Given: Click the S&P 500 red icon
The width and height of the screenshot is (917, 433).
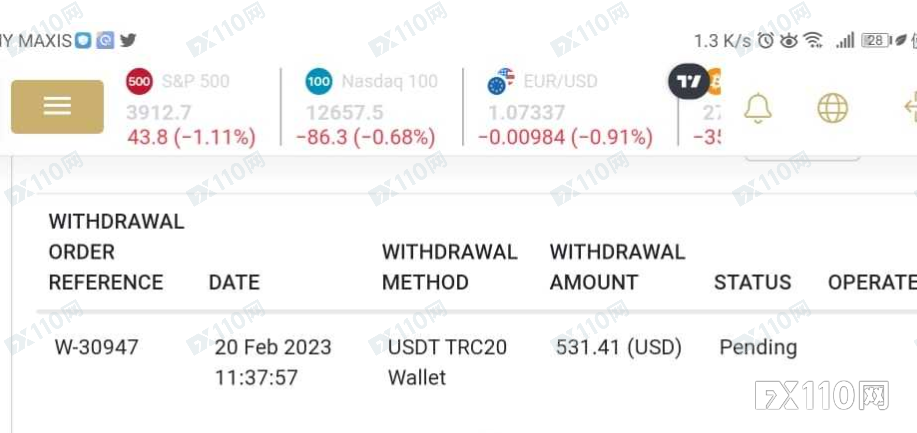Looking at the screenshot, I should click(x=139, y=81).
